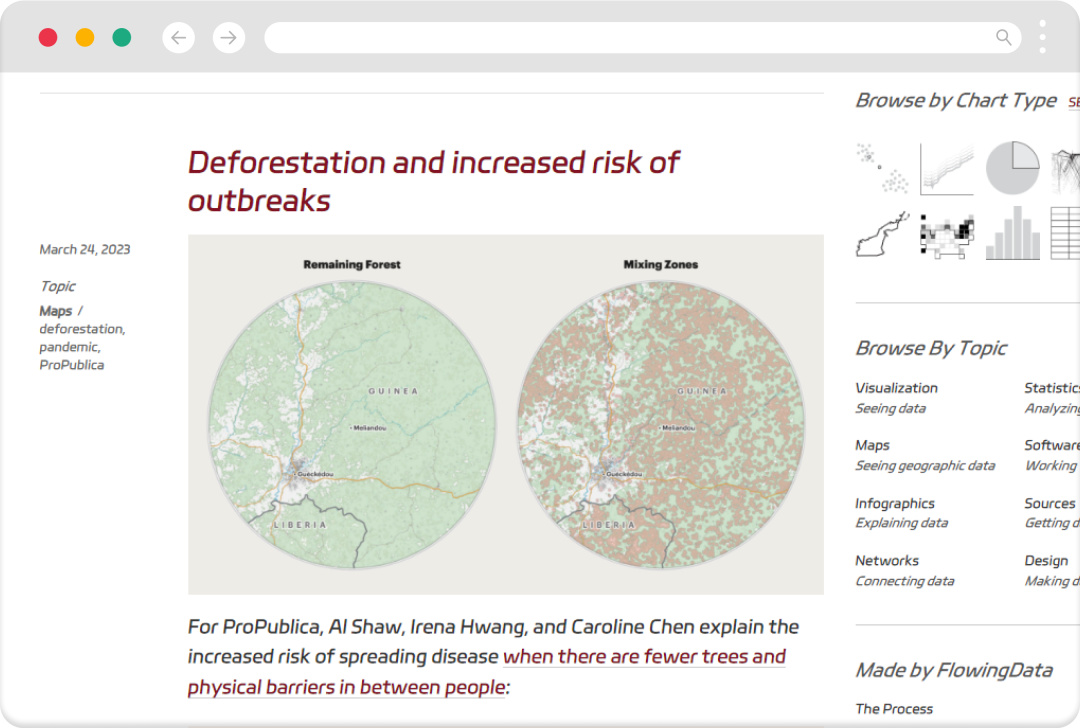This screenshot has width=1080, height=728.
Task: Open the Infographics topic
Action: coord(895,503)
